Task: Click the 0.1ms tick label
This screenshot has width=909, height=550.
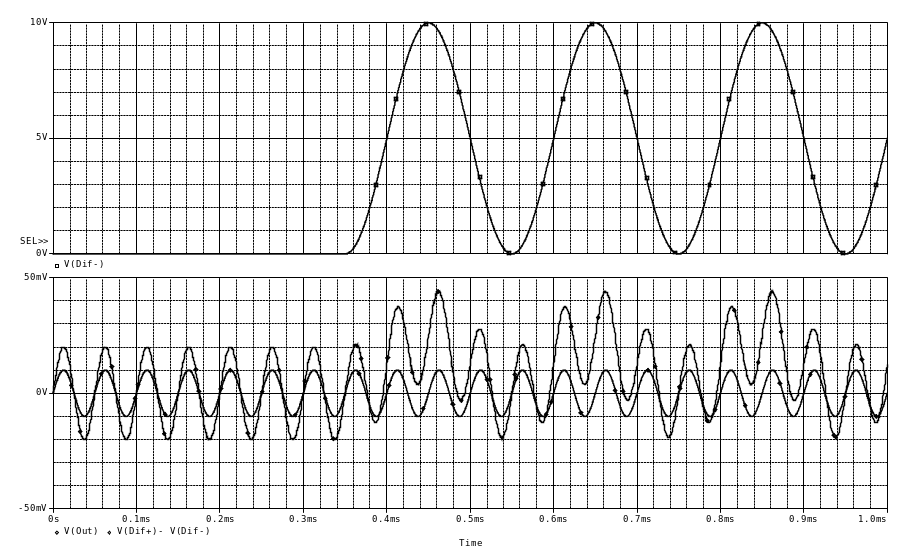Action: [x=136, y=520]
